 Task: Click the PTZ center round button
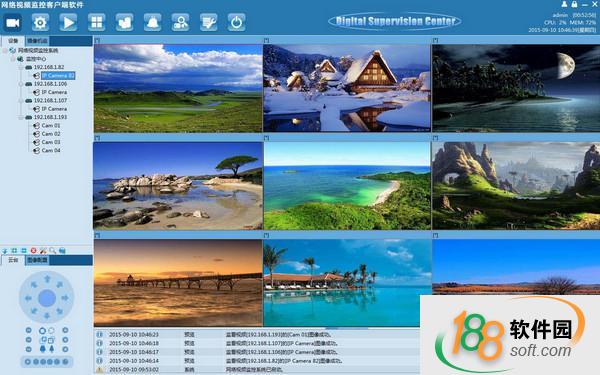tap(47, 298)
